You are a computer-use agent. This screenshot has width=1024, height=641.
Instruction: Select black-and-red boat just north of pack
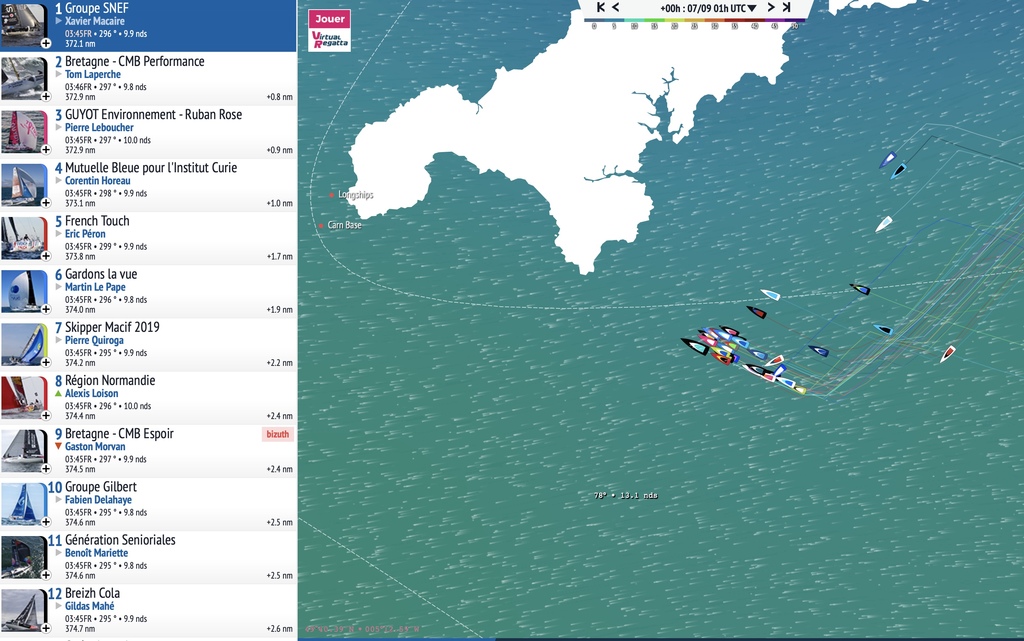pyautogui.click(x=756, y=312)
